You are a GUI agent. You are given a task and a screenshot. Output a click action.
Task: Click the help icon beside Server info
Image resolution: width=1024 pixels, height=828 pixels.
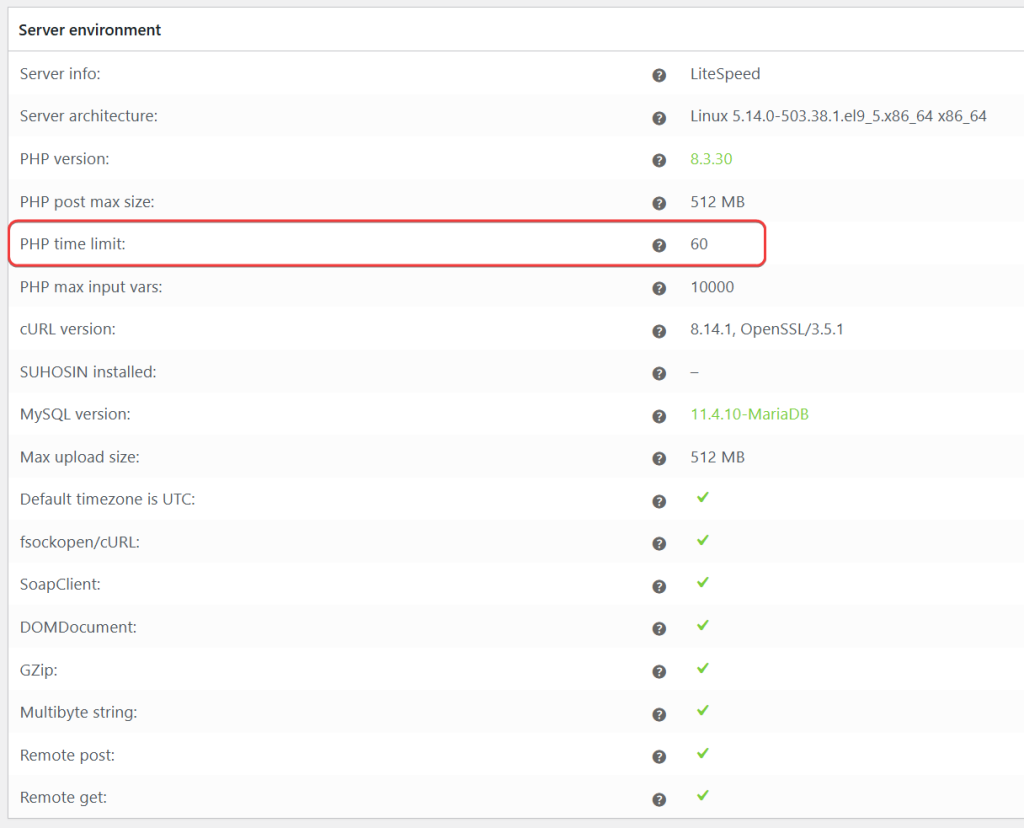pos(659,75)
